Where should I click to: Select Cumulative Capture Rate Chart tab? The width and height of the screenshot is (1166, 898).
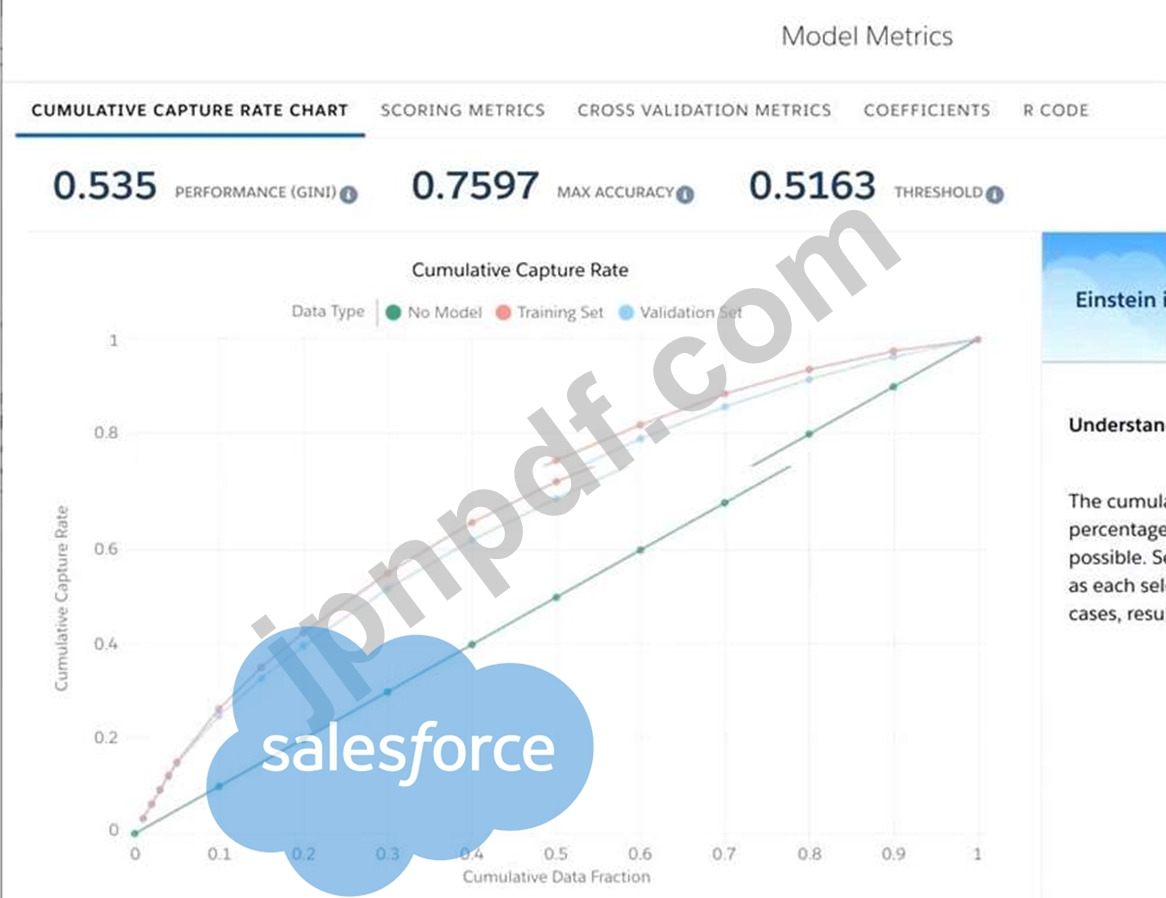[x=190, y=110]
